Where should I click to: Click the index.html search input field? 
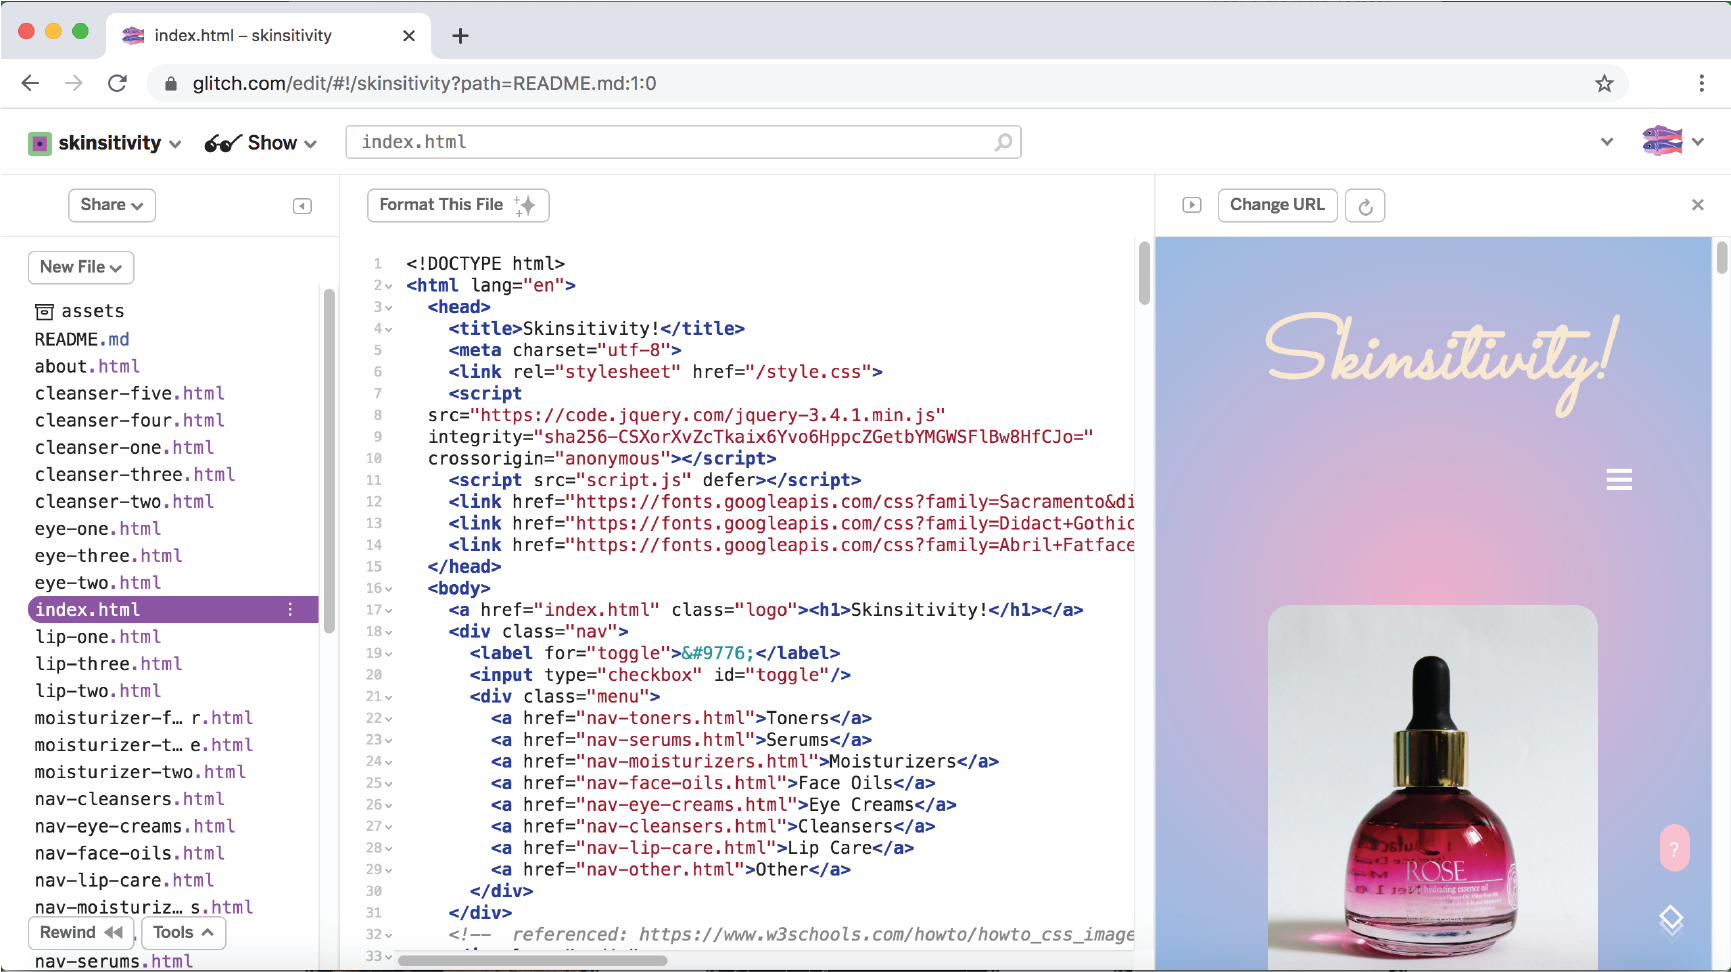(x=670, y=143)
